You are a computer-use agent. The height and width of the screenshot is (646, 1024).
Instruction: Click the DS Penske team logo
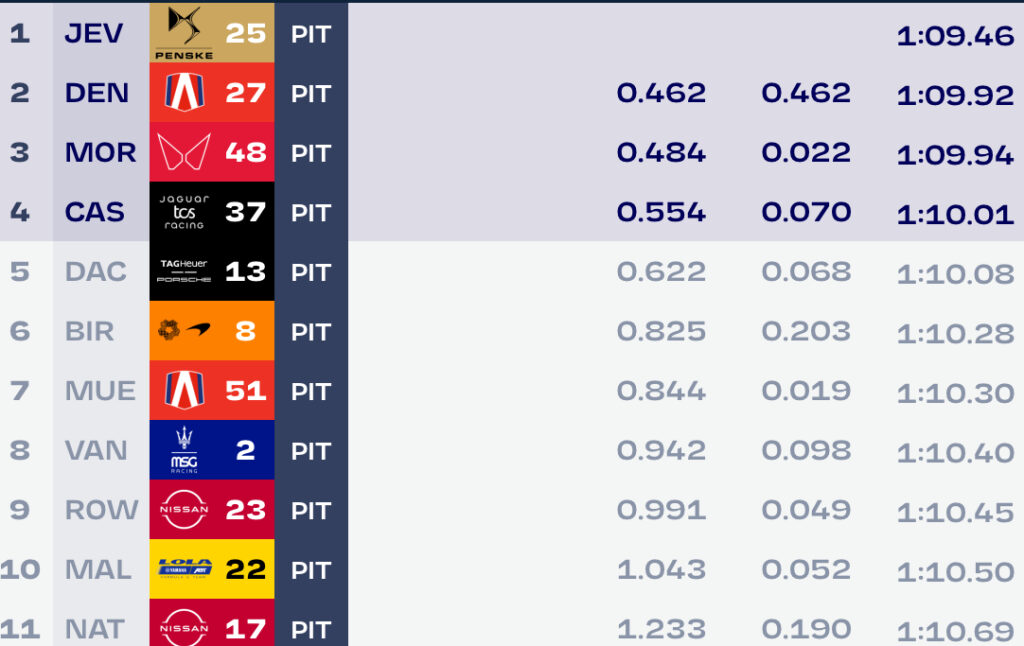click(184, 34)
